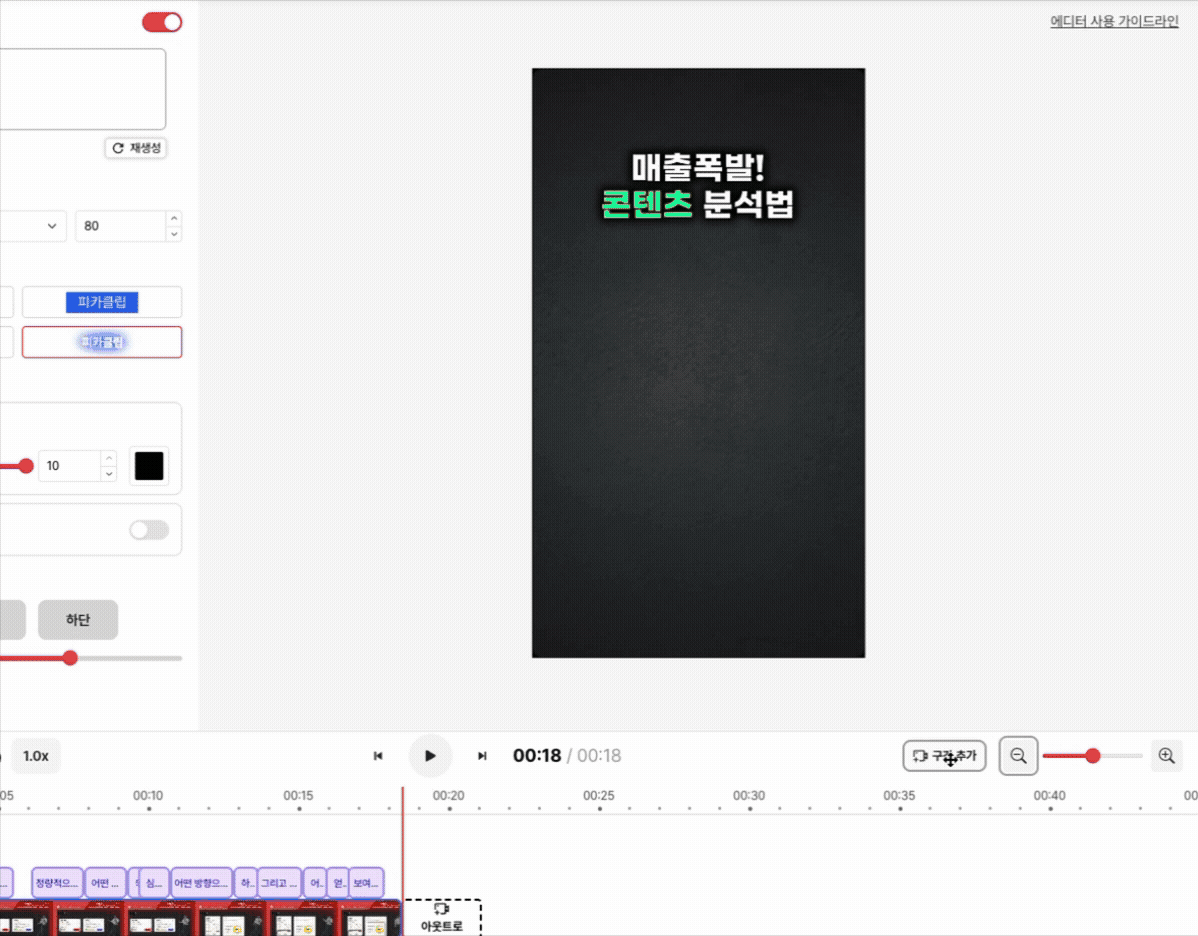Click the 1.0x playback speed button

[36, 756]
